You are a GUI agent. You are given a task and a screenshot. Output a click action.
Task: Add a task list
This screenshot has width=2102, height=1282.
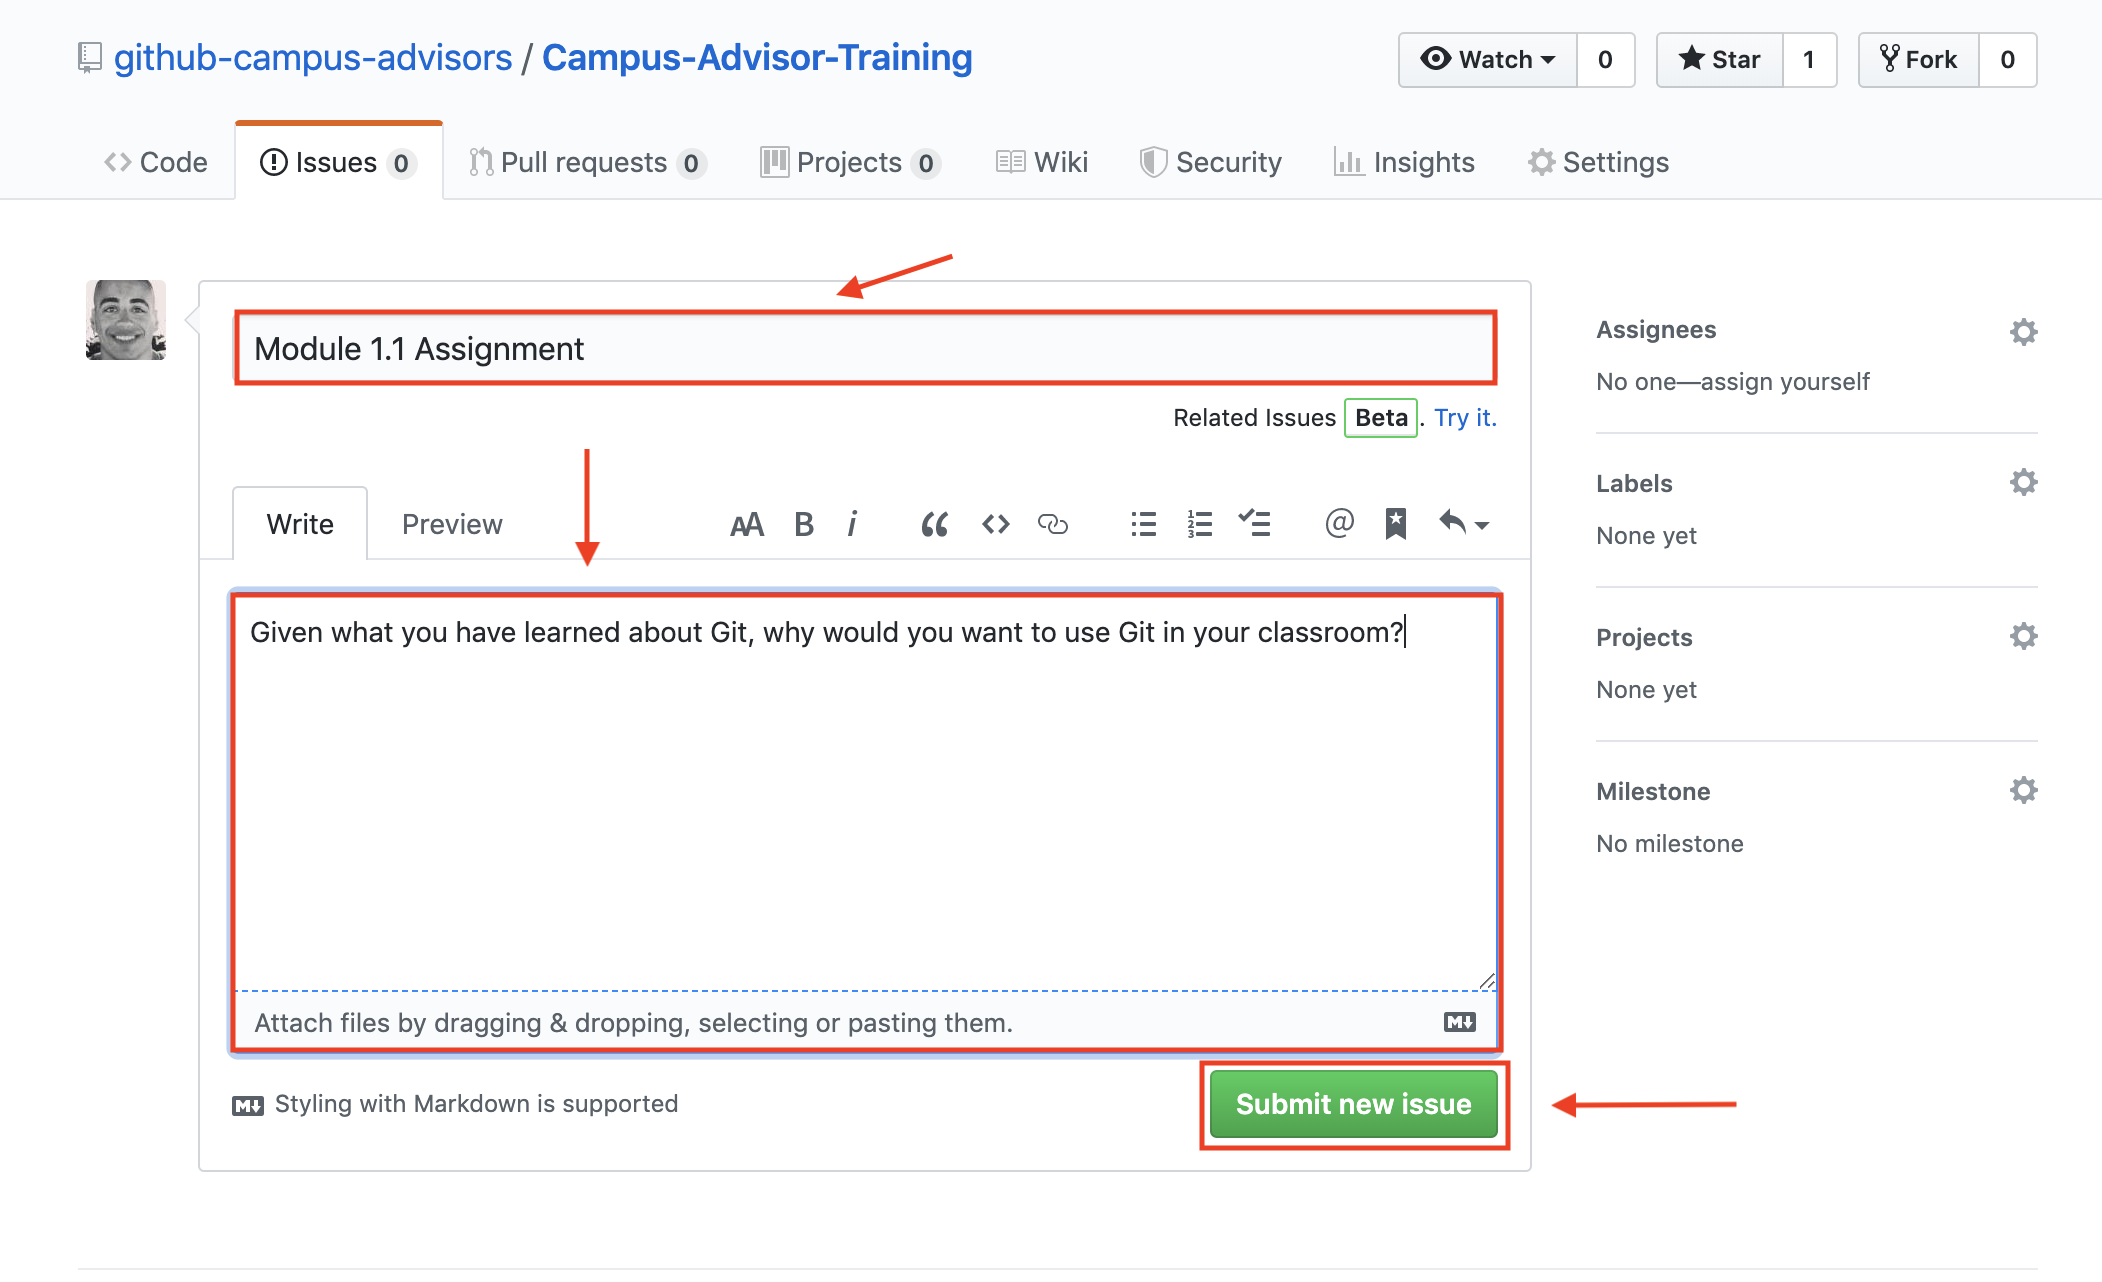pos(1254,523)
